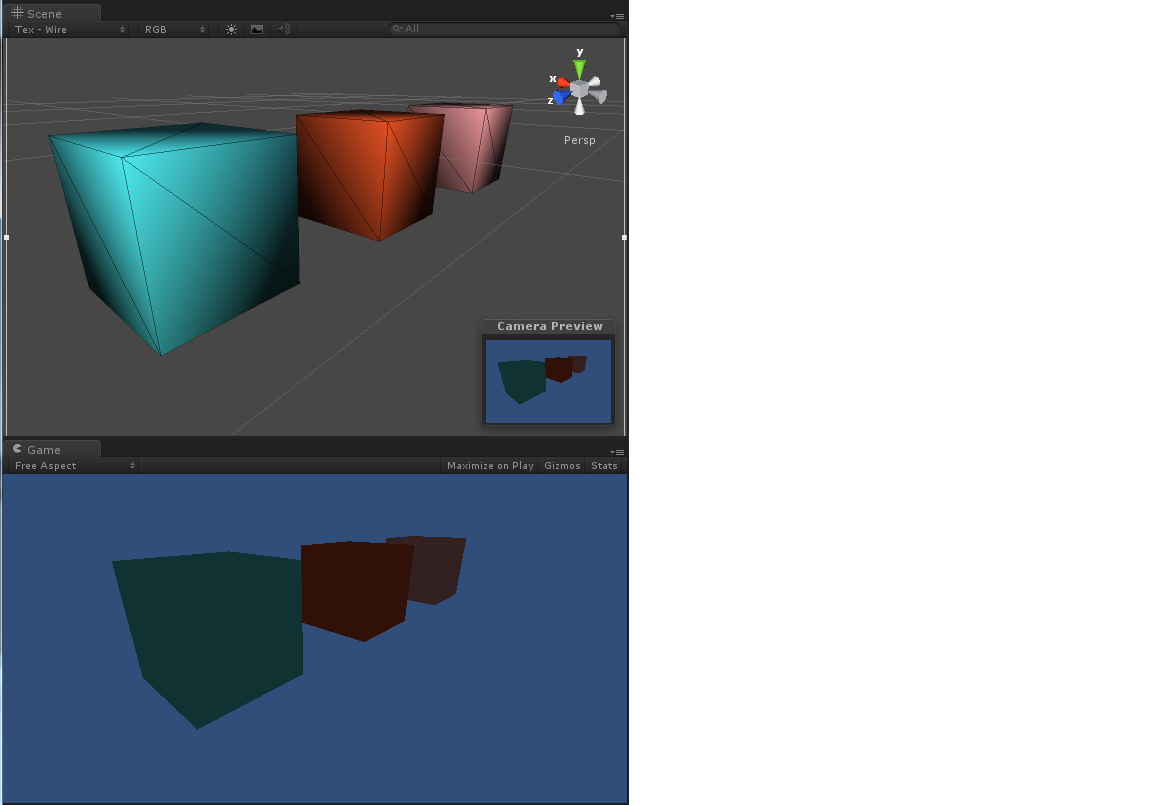Toggle scene audio with the speaker icon
This screenshot has width=1152, height=805.
(x=283, y=29)
